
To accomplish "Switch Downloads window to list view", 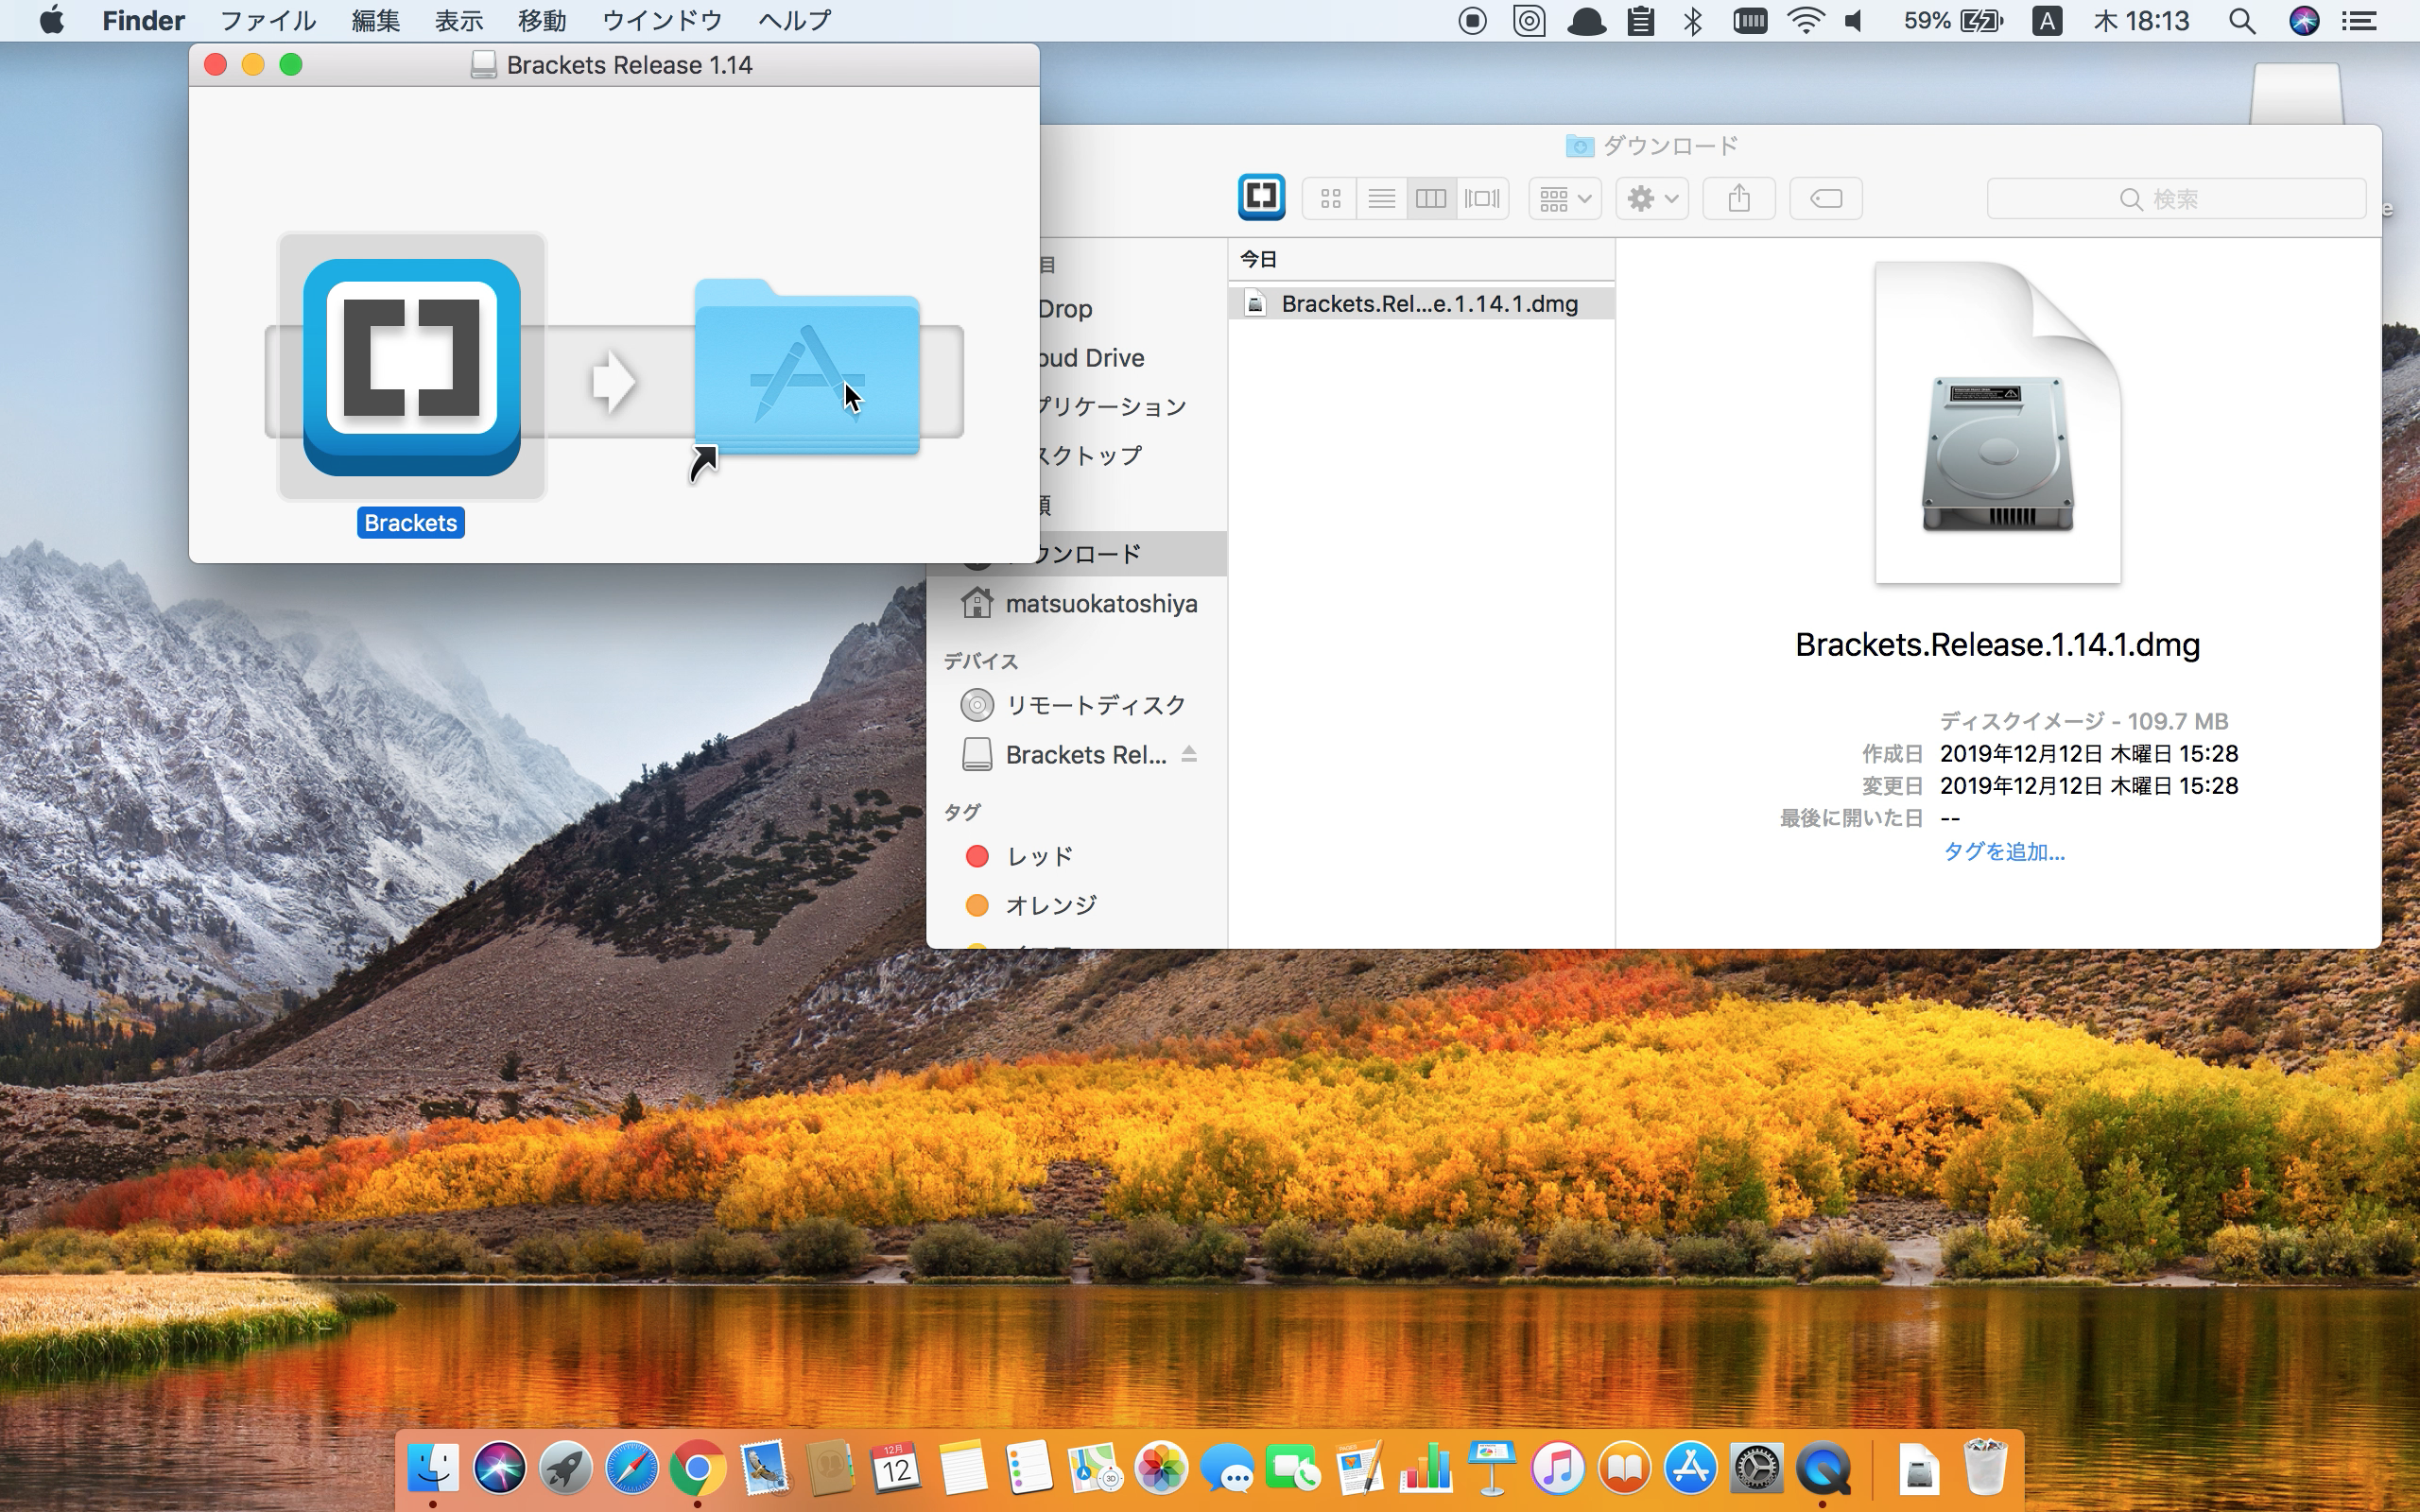I will click(1381, 199).
